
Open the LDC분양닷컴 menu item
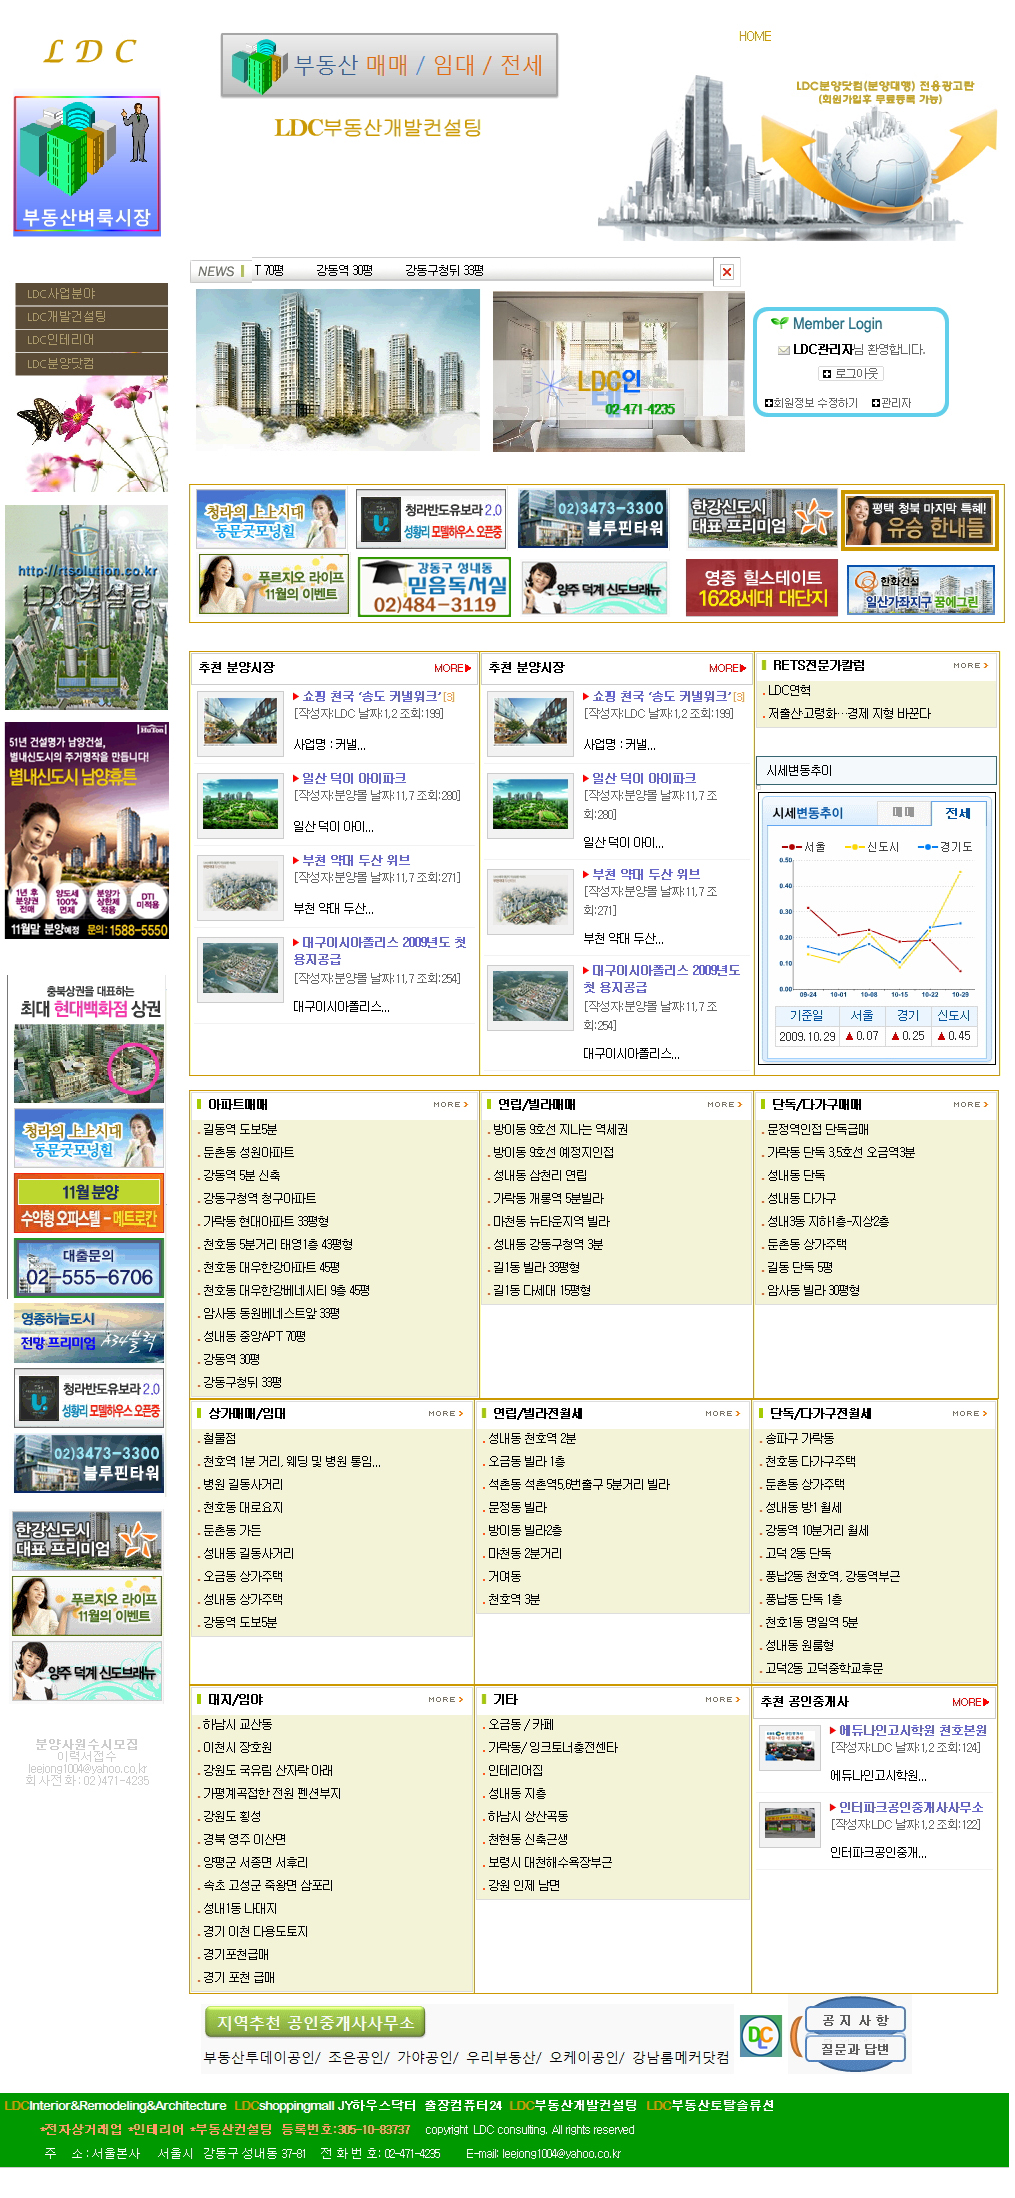pos(91,364)
